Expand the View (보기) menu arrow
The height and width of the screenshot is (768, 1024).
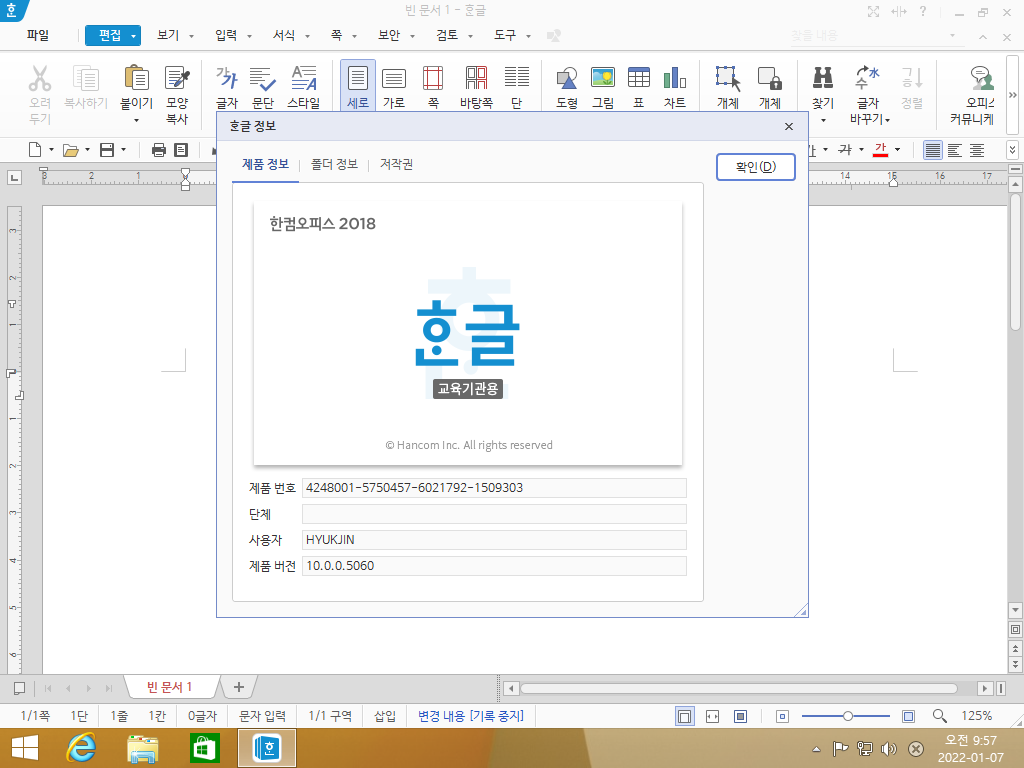[191, 37]
